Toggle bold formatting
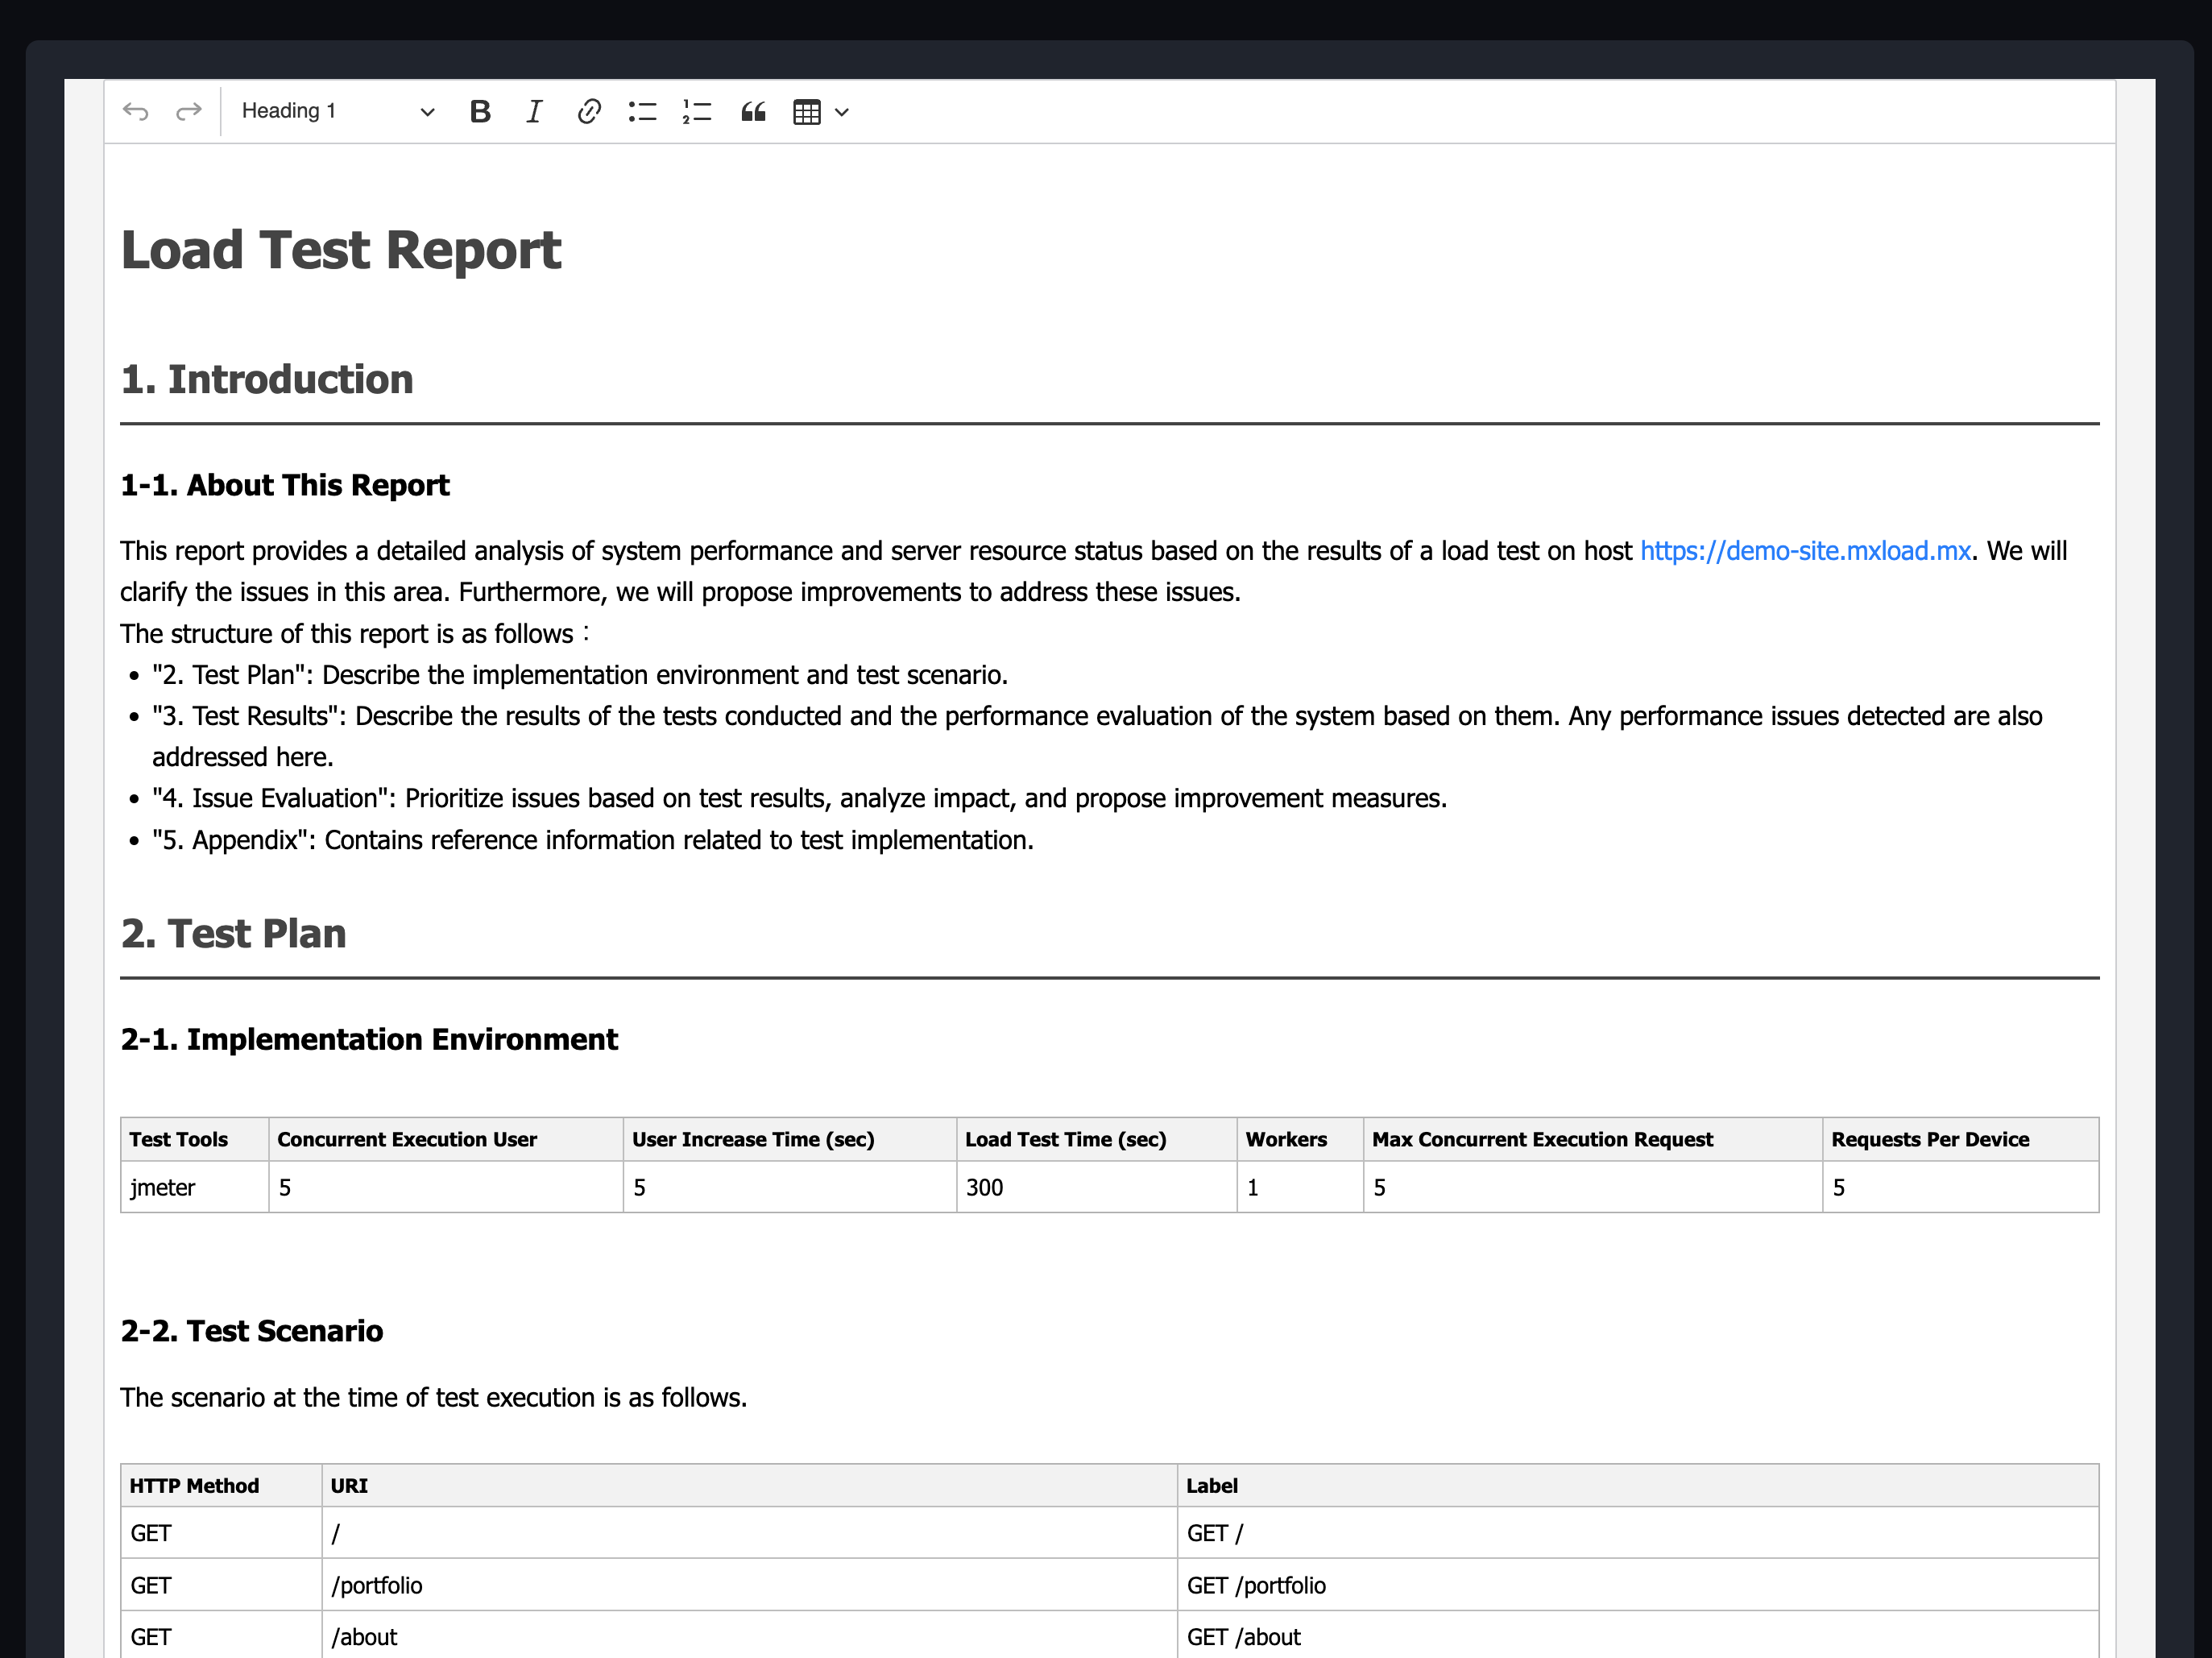2212x1658 pixels. (x=480, y=111)
